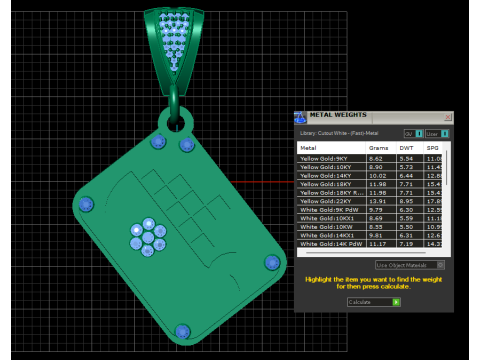
Task: Select the Yellow Gold:22KY row
Action: (370, 201)
